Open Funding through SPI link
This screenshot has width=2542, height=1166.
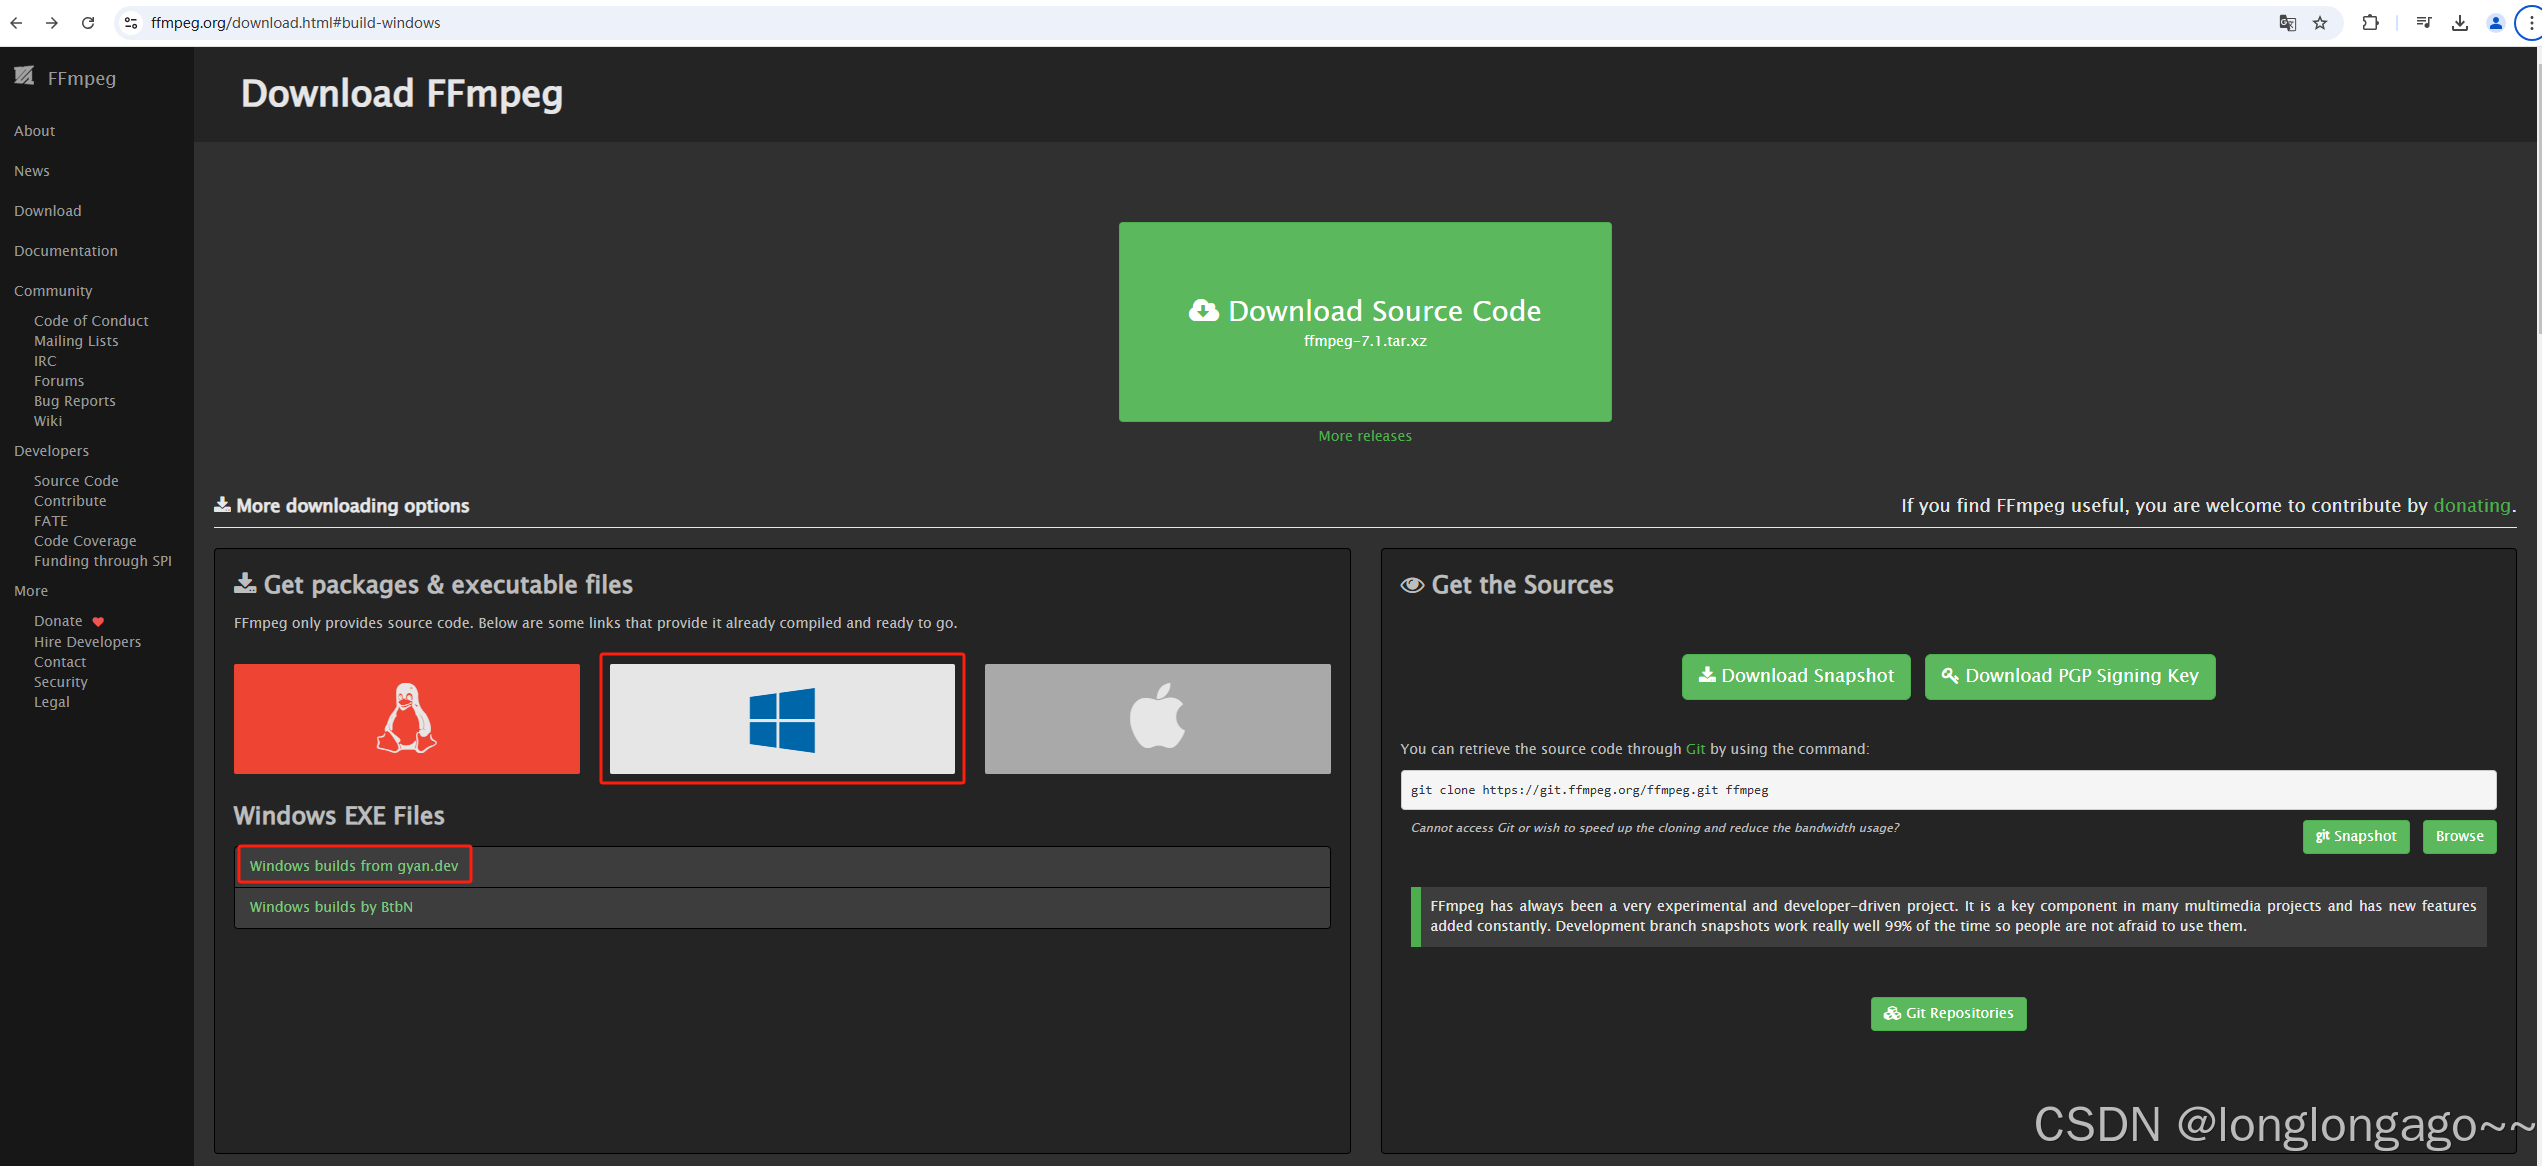click(103, 561)
